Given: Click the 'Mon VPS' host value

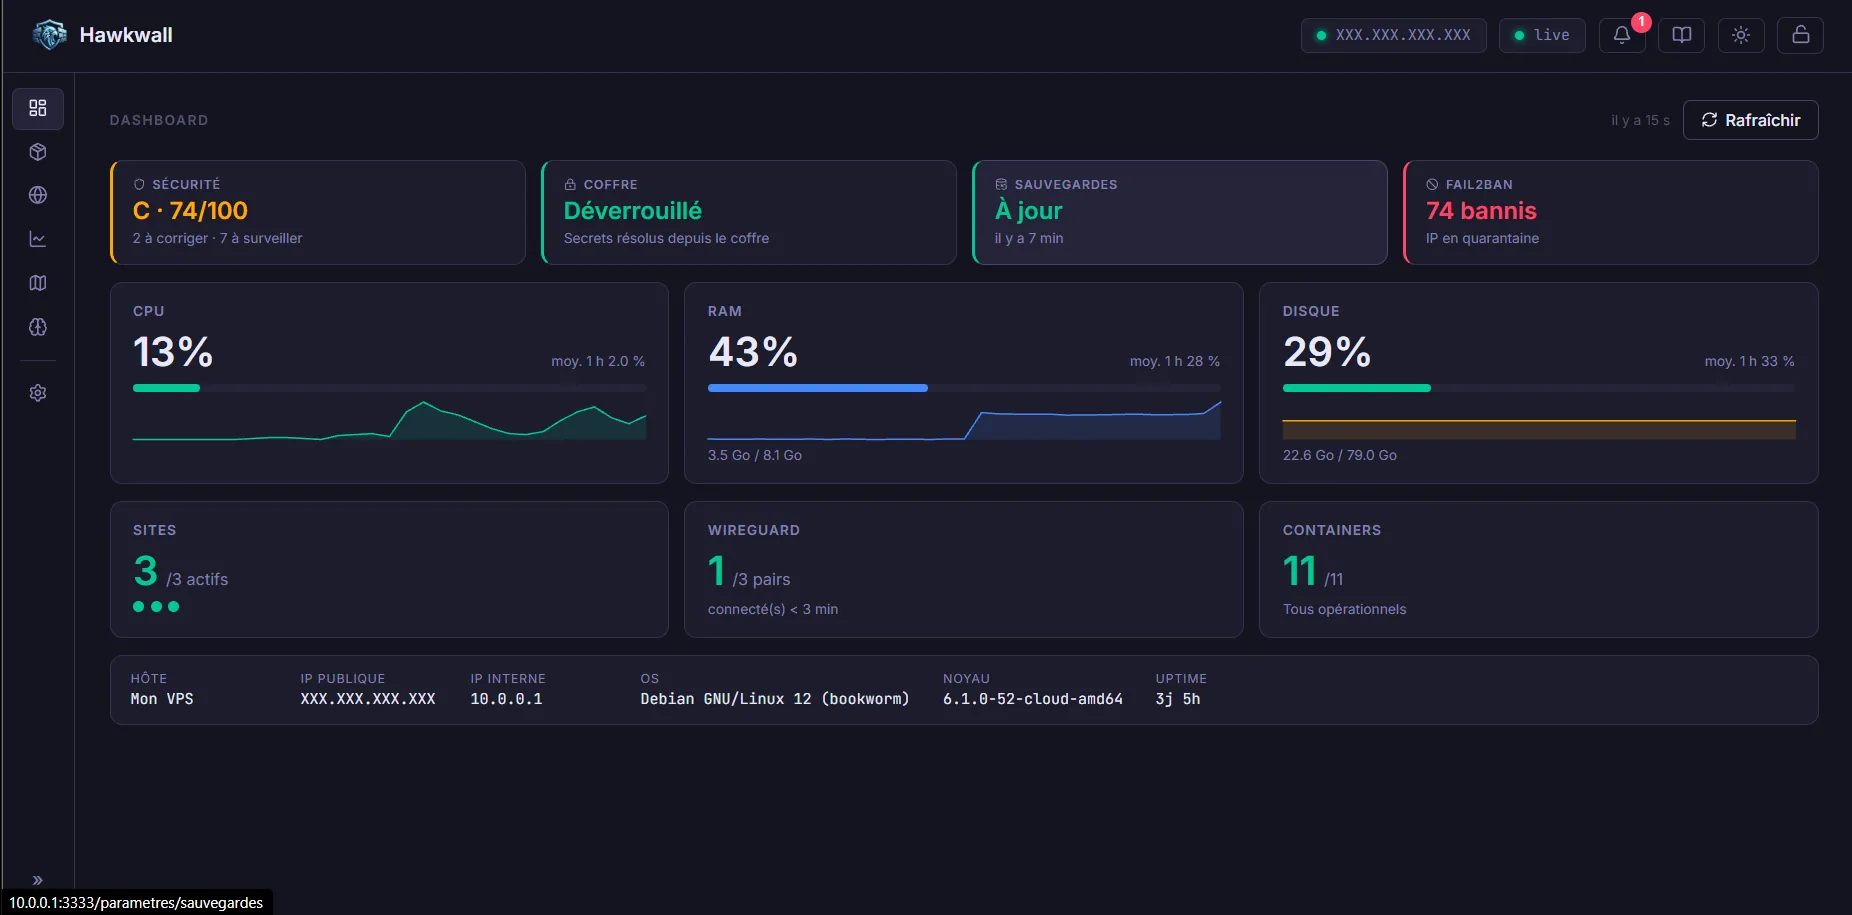Looking at the screenshot, I should point(162,699).
